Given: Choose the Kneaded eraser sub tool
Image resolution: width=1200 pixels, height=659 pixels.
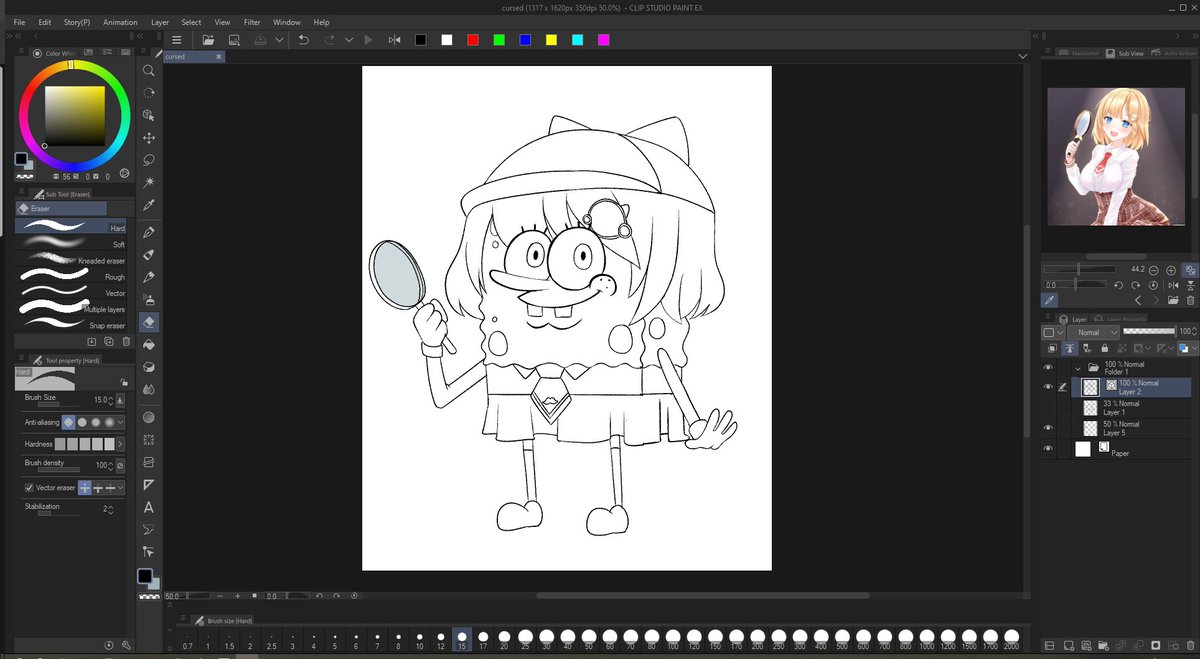Looking at the screenshot, I should [71, 260].
